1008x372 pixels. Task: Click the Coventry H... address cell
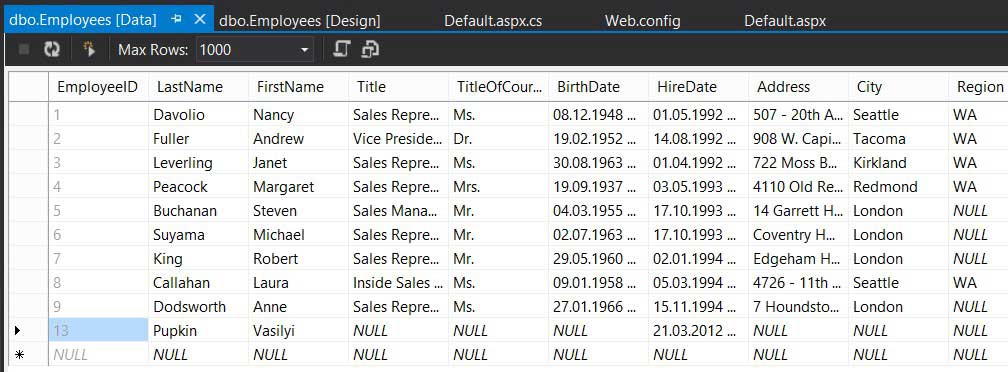(x=798, y=235)
